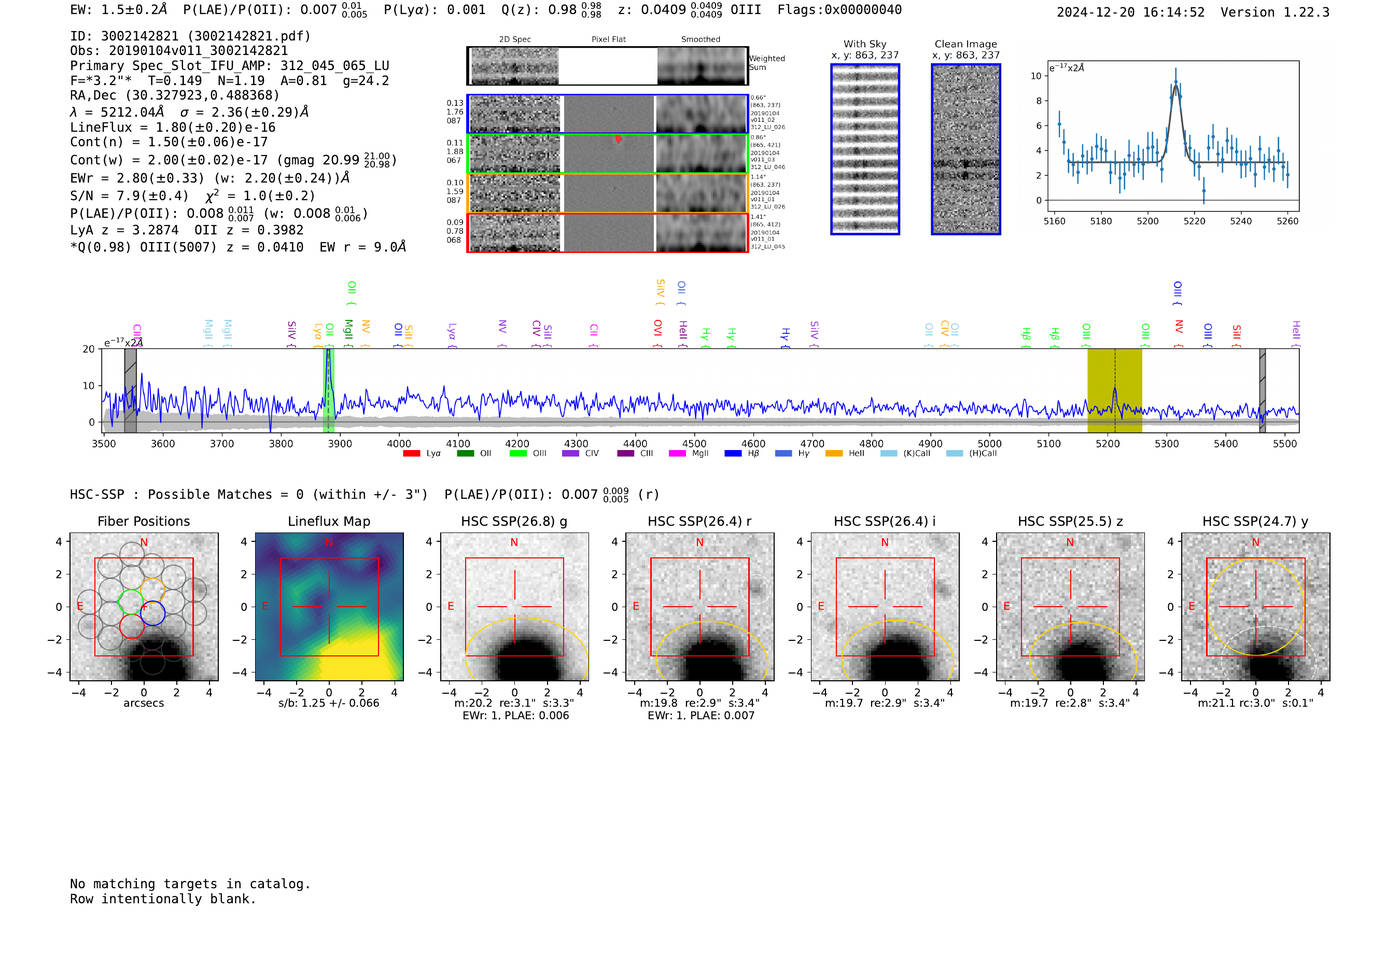
Task: Click the green fiber circle in Fiber Positions
Action: click(131, 601)
